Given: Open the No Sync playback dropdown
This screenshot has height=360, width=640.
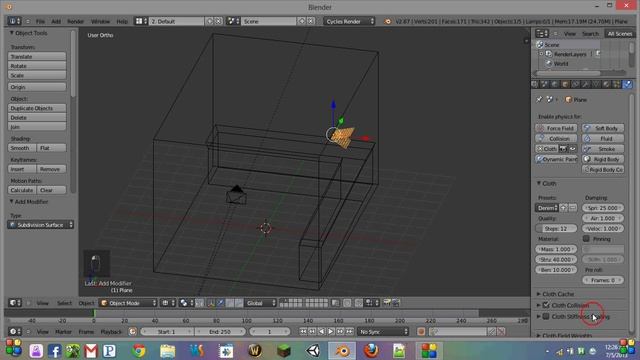Looking at the screenshot, I should coord(383,332).
